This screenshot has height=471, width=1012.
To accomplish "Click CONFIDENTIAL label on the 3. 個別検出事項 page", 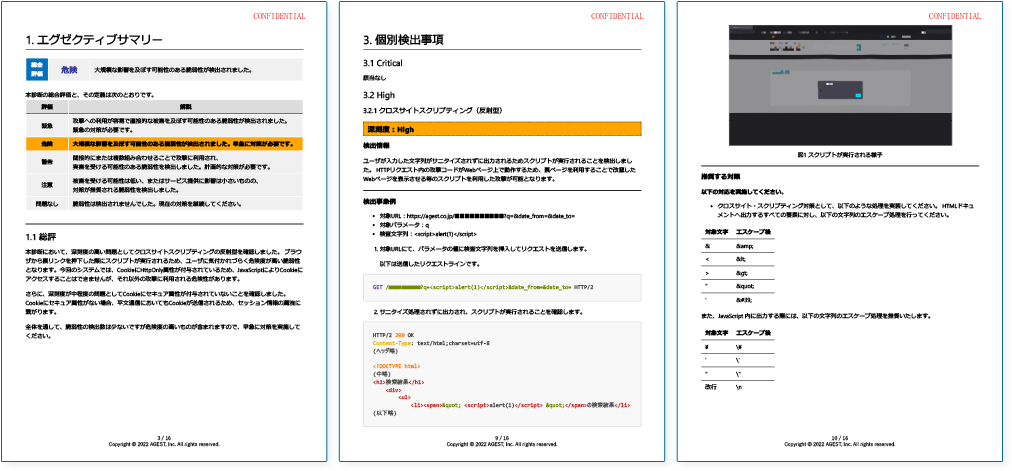I will pyautogui.click(x=617, y=16).
